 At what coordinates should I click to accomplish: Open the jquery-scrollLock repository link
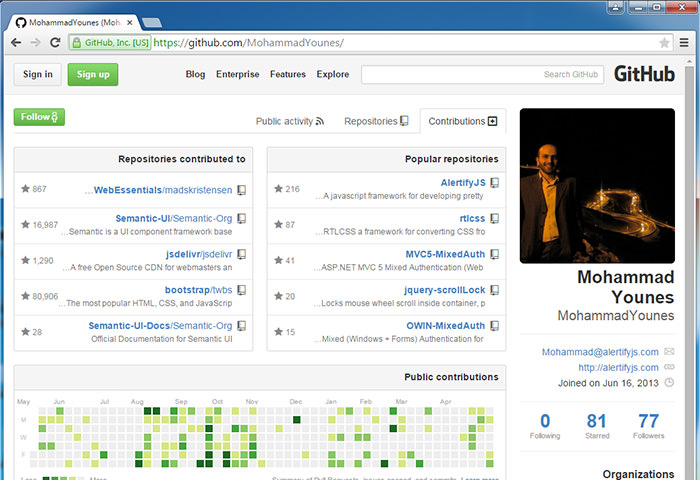445,290
